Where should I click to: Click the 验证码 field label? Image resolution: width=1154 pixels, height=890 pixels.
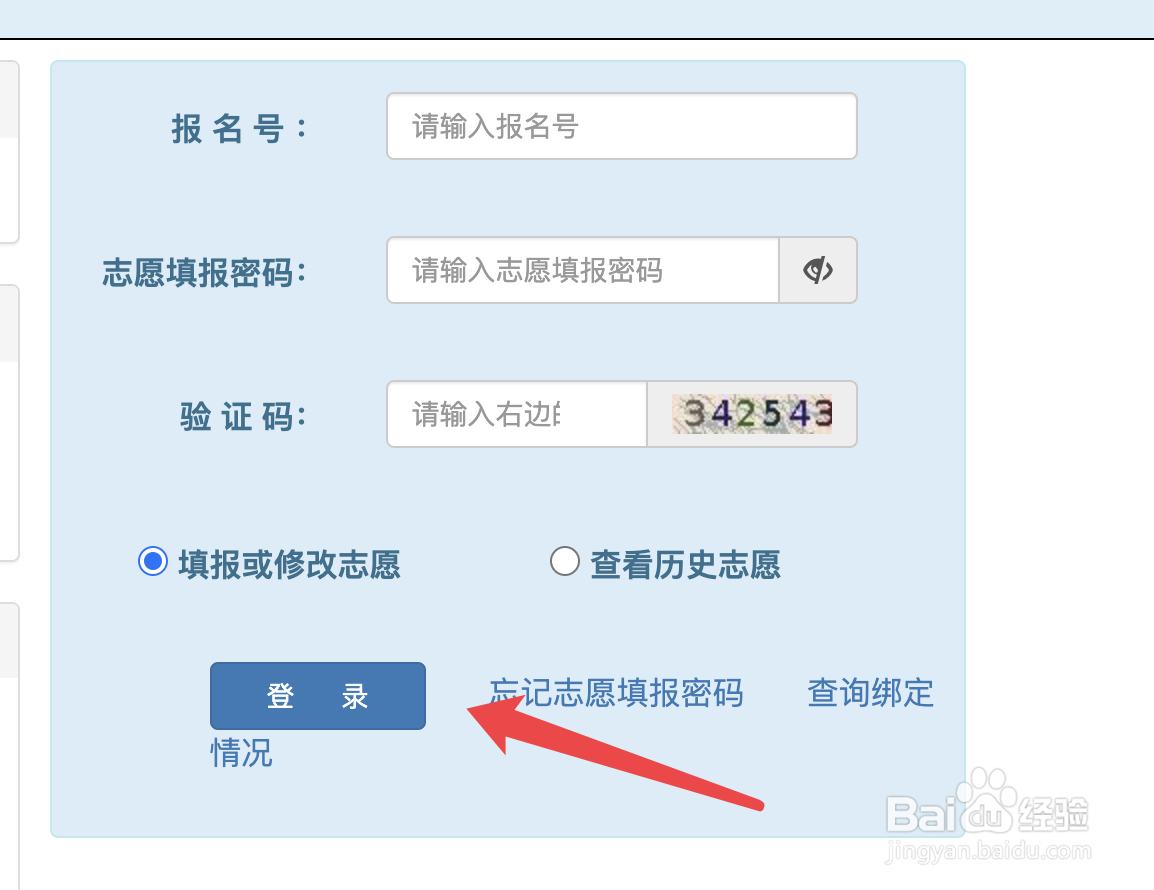[x=243, y=417]
